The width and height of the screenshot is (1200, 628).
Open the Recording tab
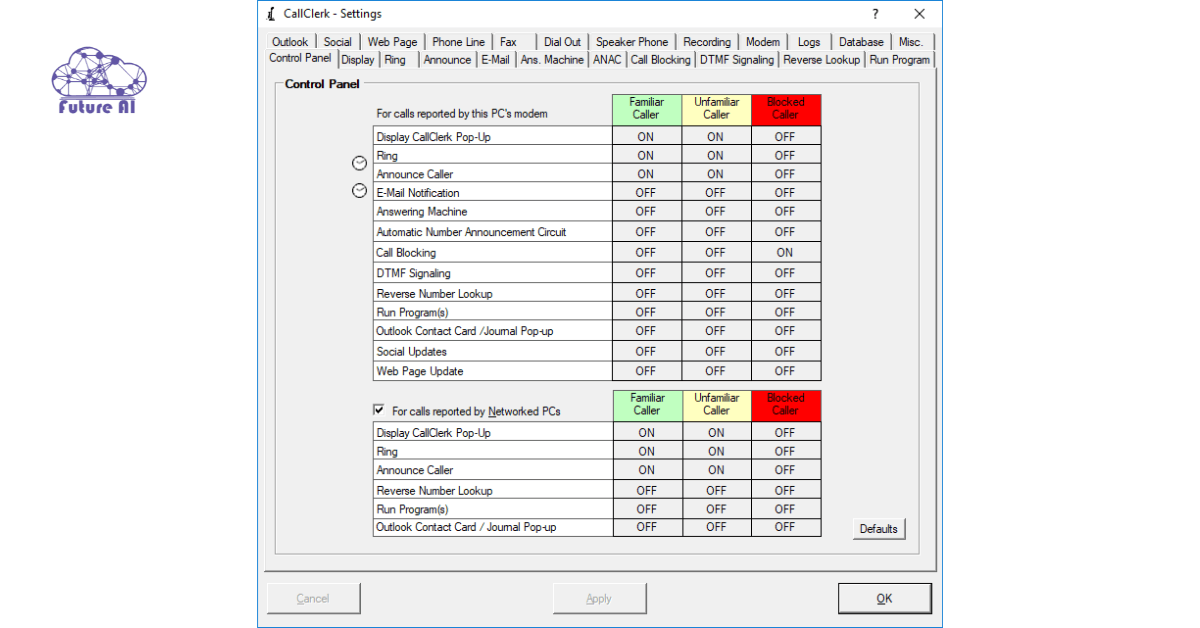point(707,42)
